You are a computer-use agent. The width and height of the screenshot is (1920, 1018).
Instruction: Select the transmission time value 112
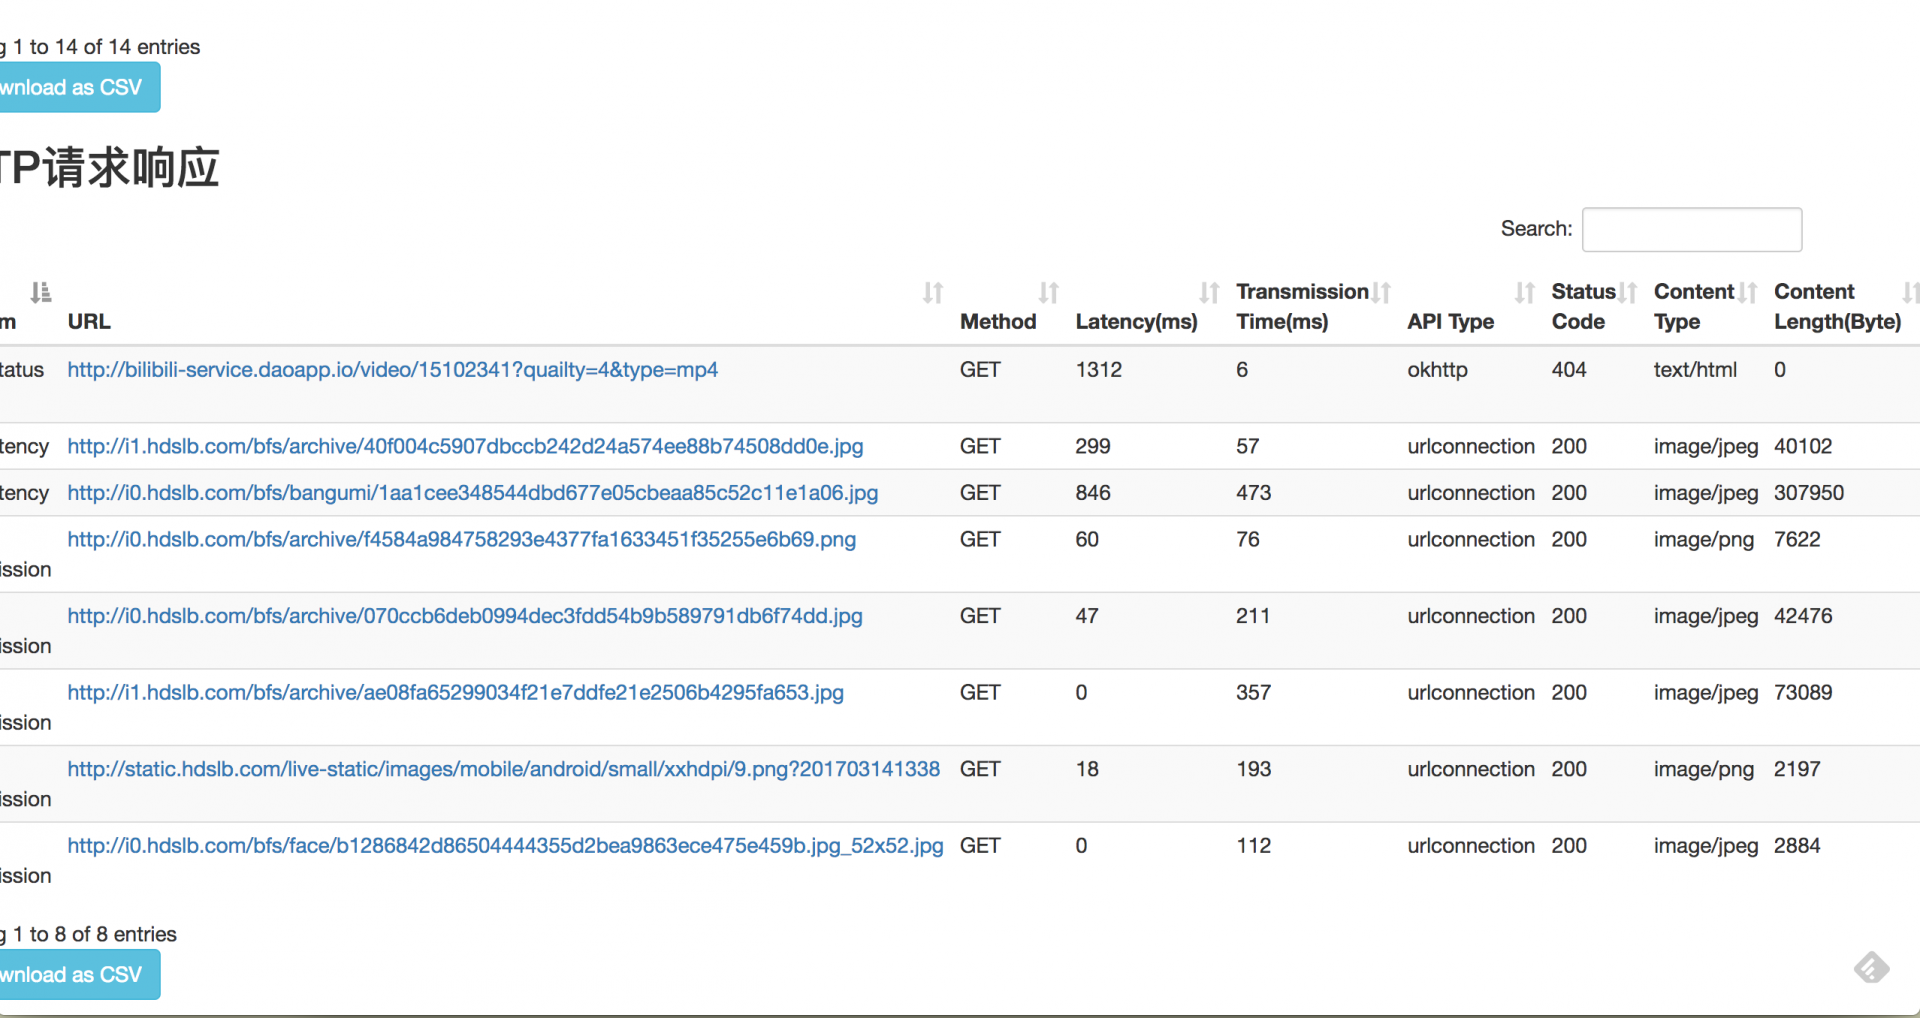pyautogui.click(x=1253, y=846)
